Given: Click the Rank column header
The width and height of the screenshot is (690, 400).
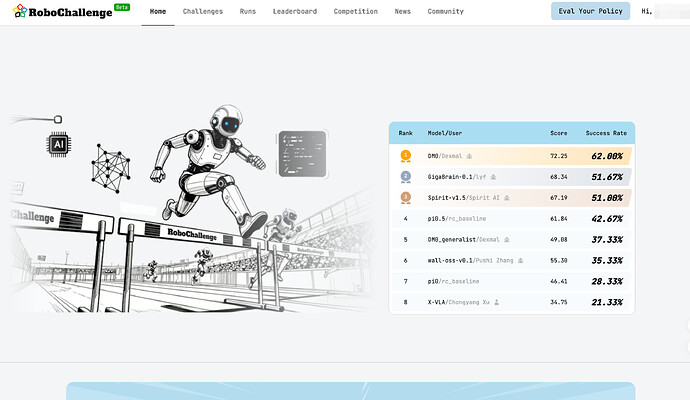Looking at the screenshot, I should pyautogui.click(x=406, y=133).
